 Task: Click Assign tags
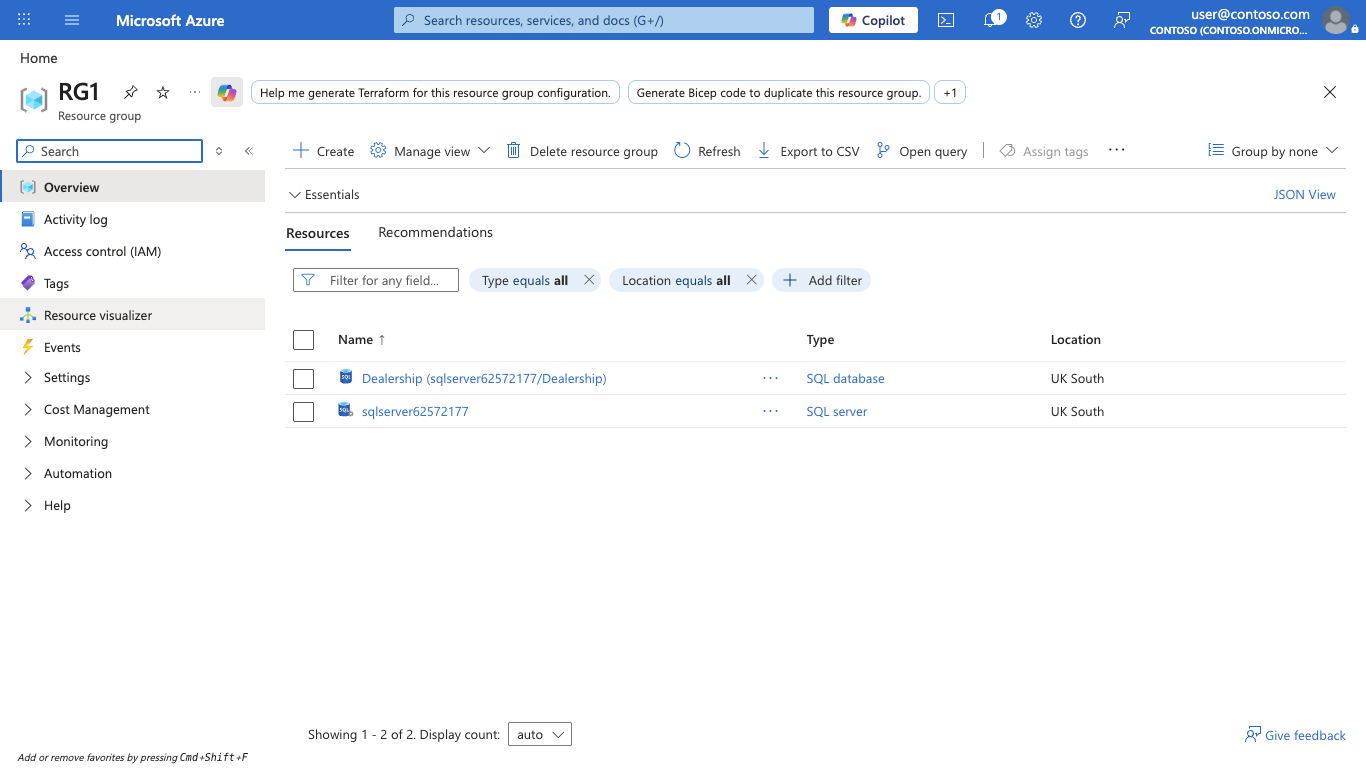click(x=1044, y=151)
